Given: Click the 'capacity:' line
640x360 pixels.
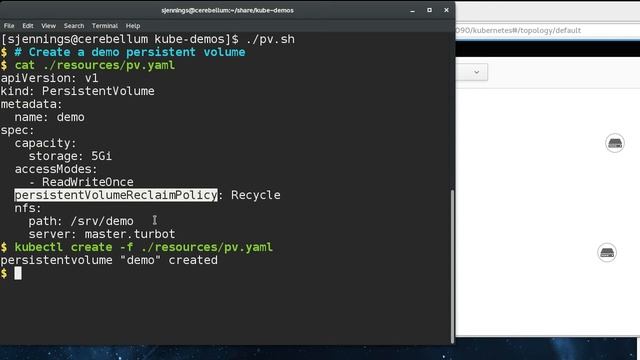Looking at the screenshot, I should point(45,143).
